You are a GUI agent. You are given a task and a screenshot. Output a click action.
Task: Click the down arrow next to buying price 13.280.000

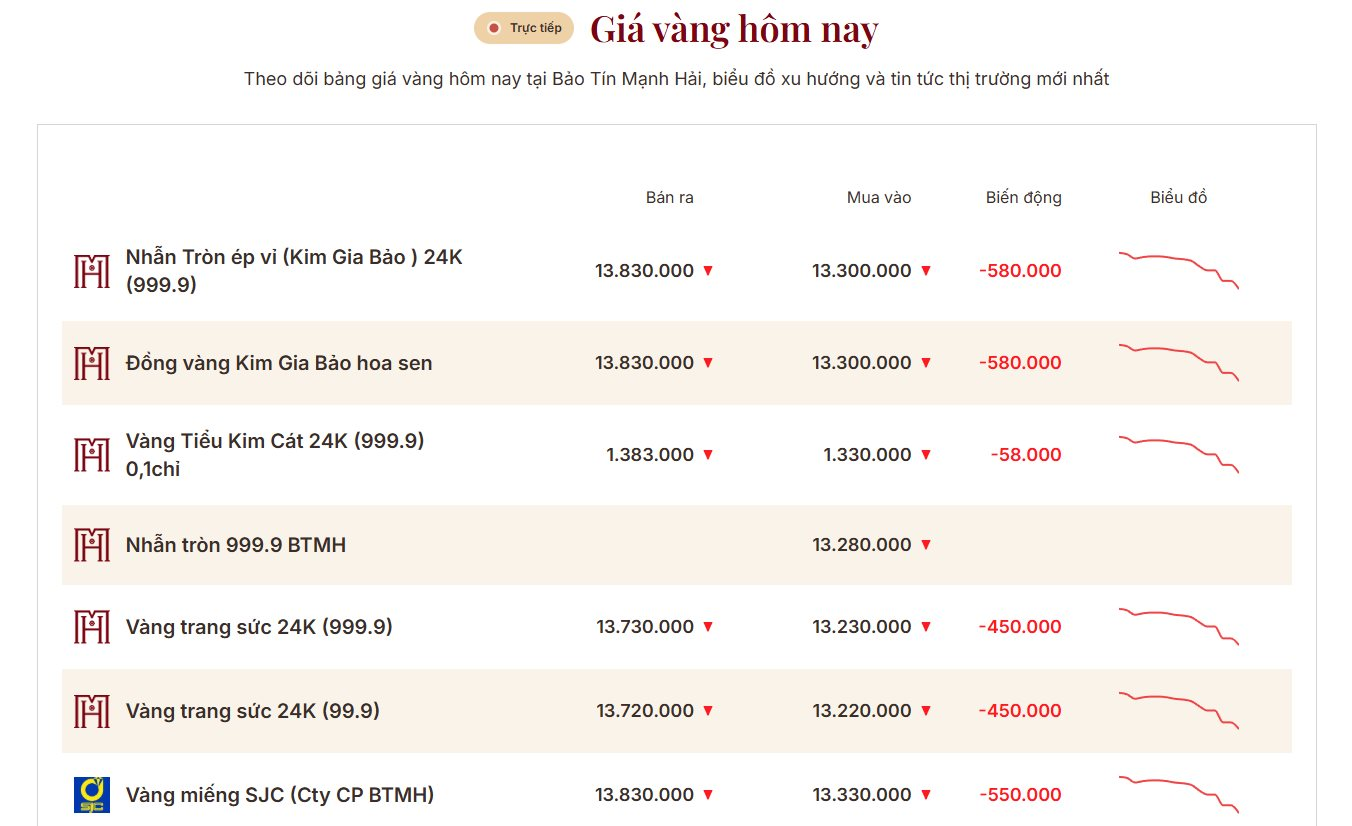(x=926, y=545)
